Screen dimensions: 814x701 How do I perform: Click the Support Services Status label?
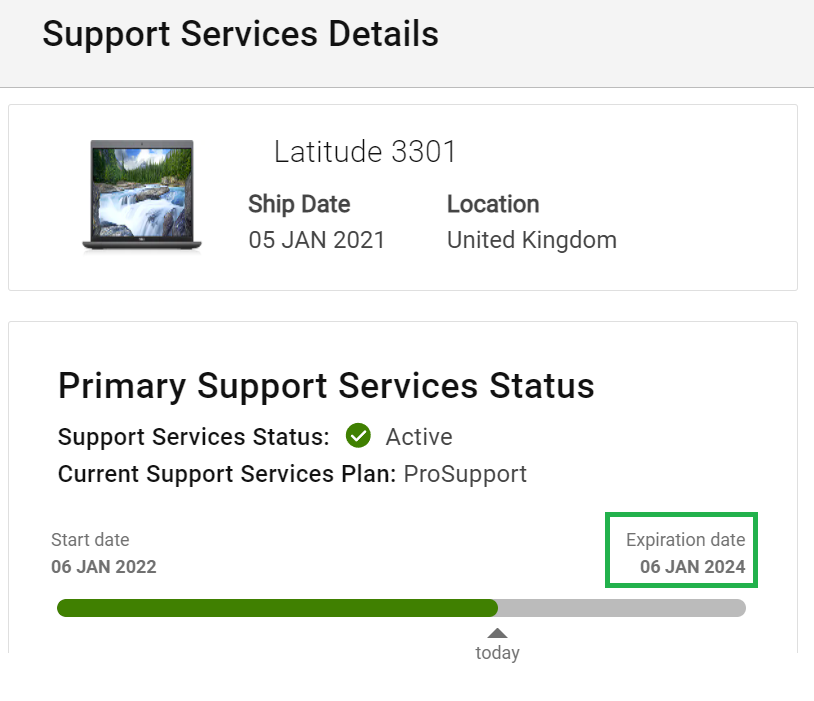(x=194, y=437)
